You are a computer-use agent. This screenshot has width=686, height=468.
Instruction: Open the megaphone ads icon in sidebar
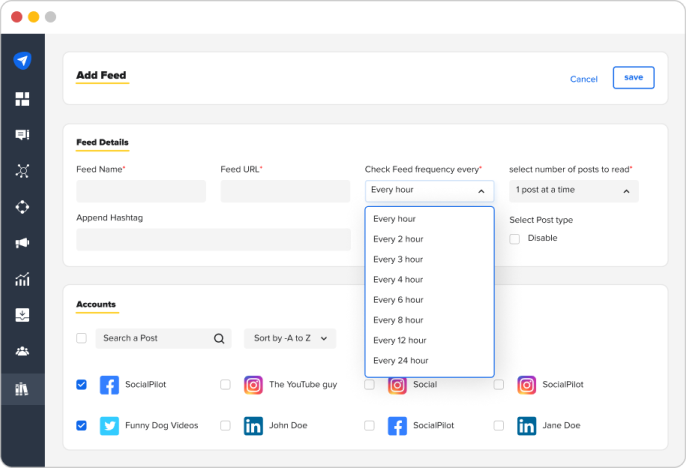22,243
